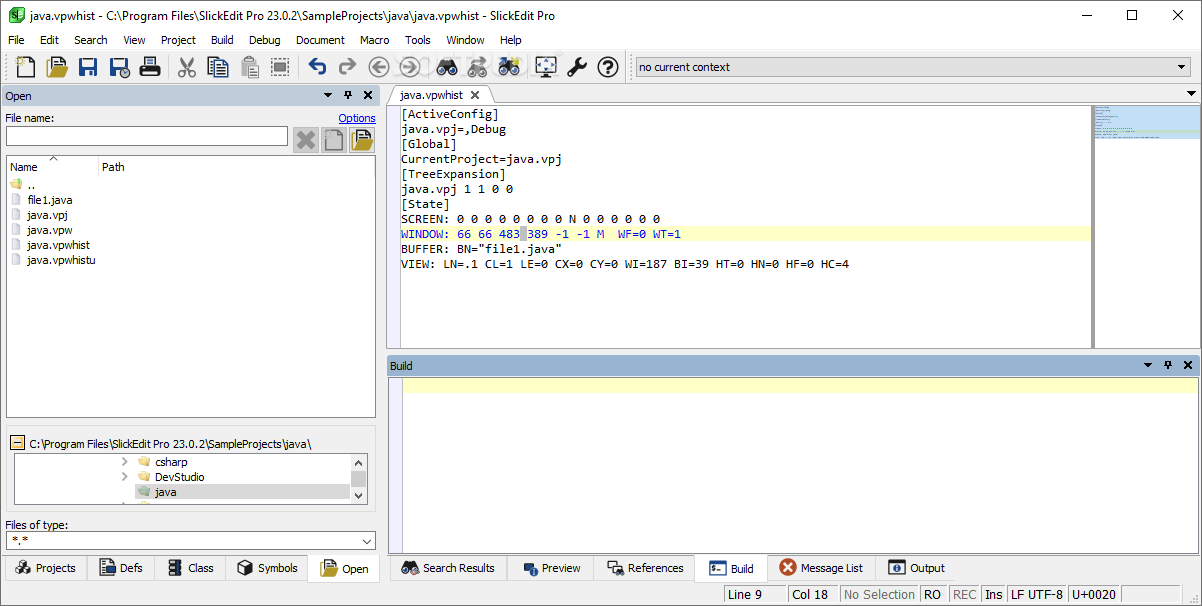Open the Debug menu
Image resolution: width=1202 pixels, height=606 pixels.
(x=265, y=40)
